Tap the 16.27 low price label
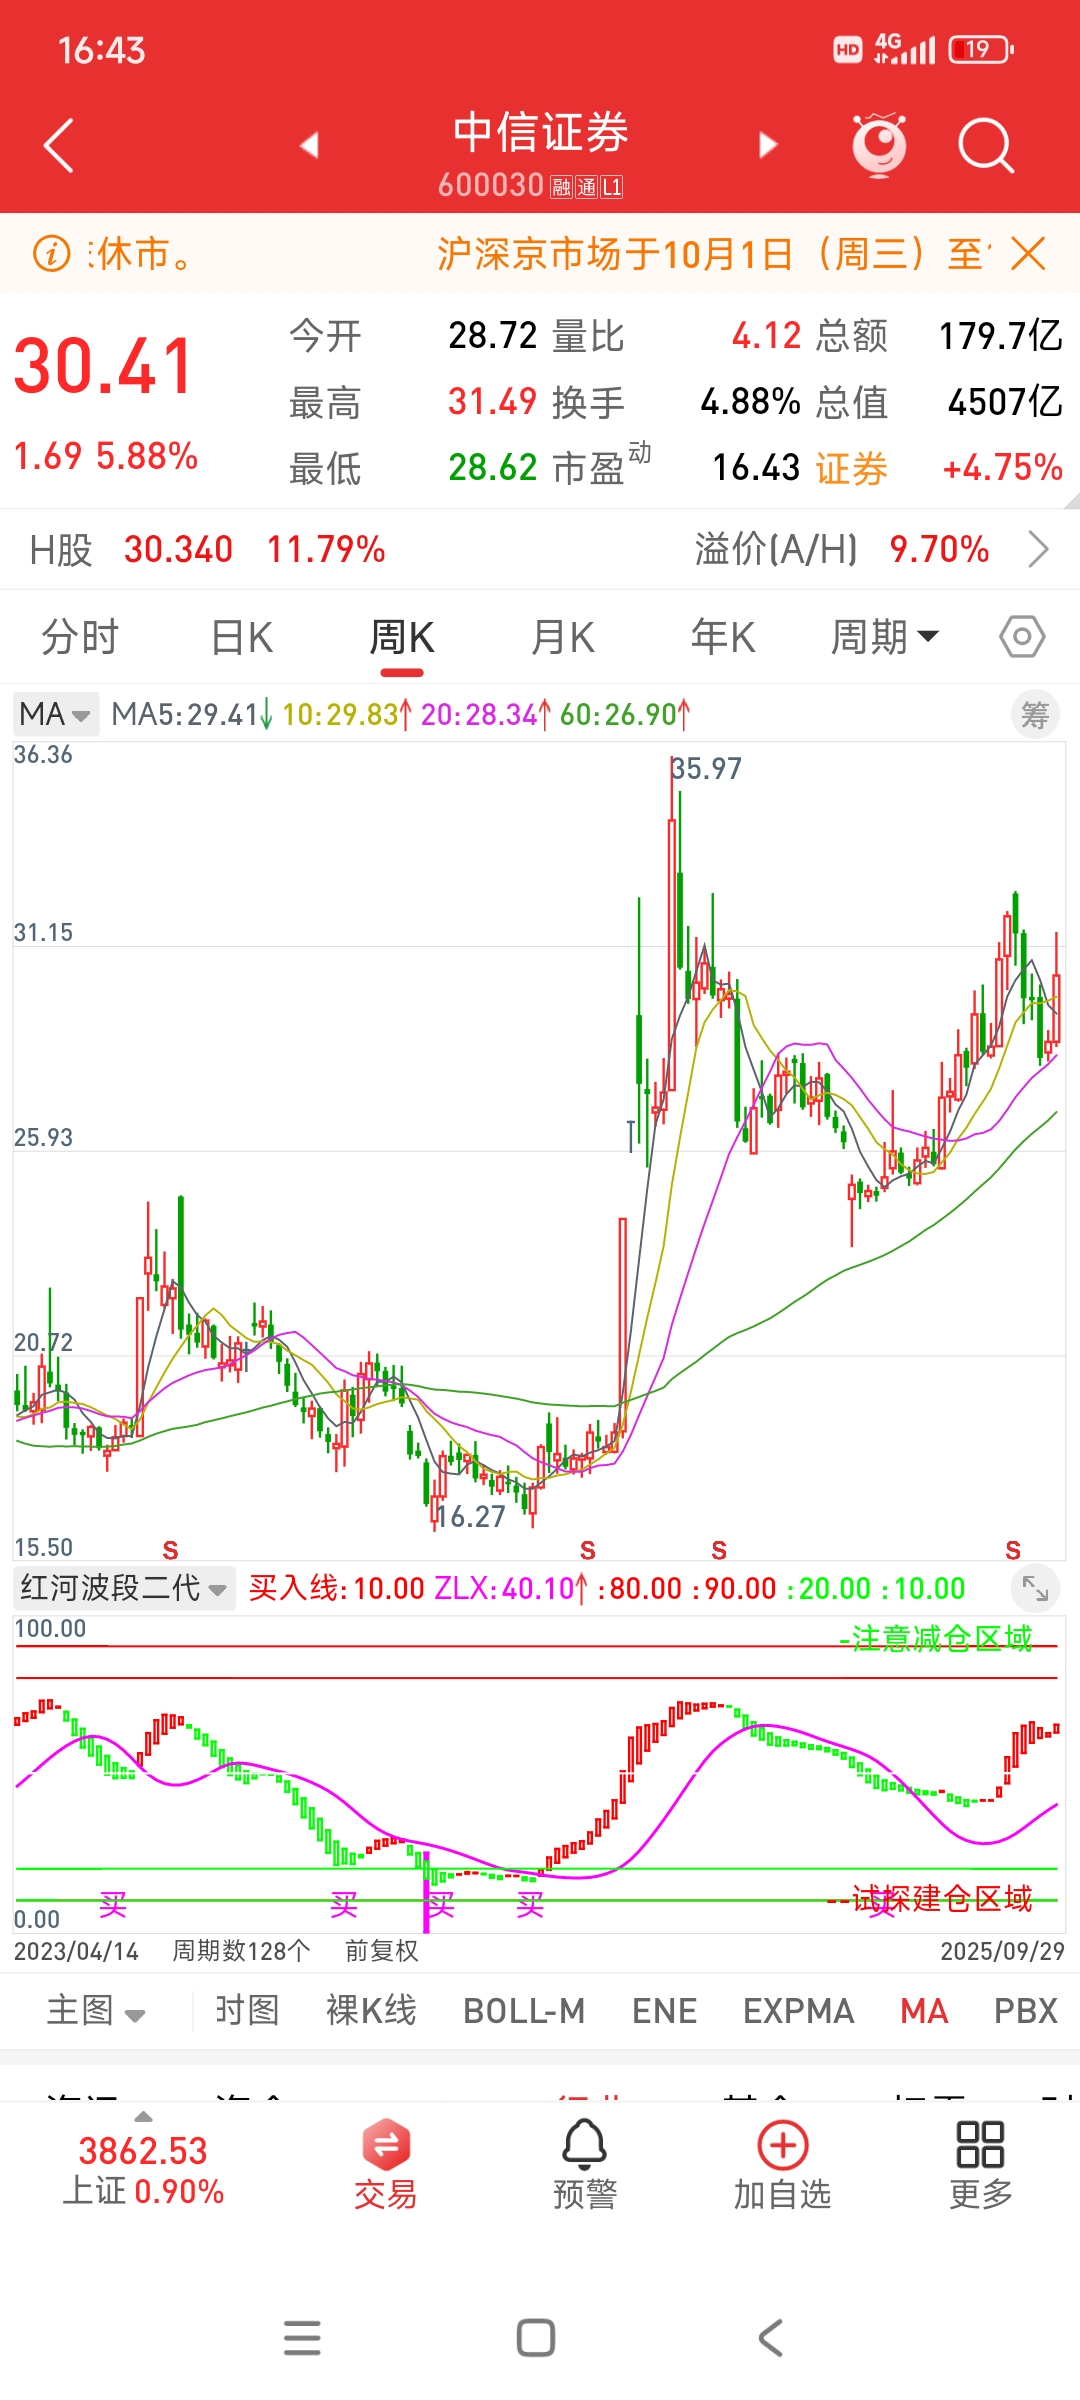The width and height of the screenshot is (1080, 2400). click(471, 1517)
